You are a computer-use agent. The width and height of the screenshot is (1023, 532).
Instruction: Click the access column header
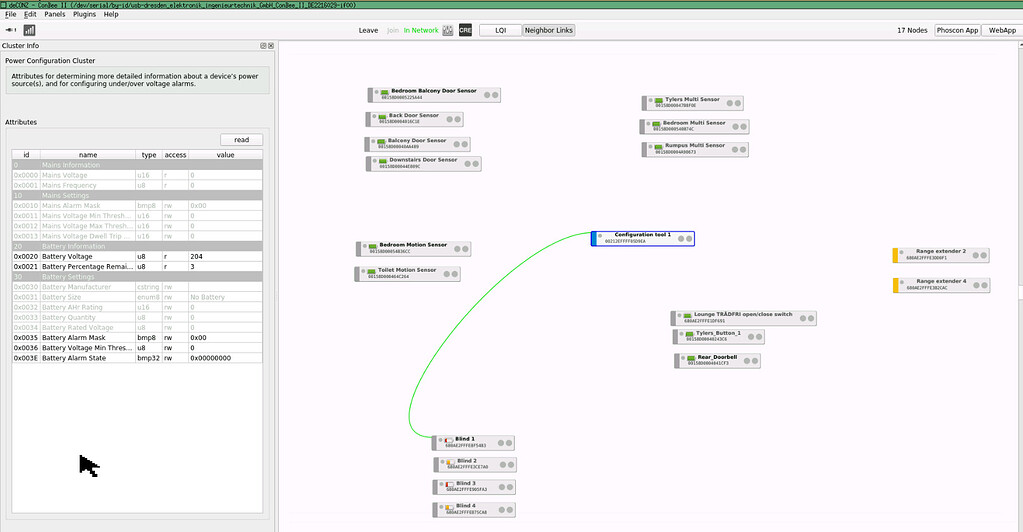175,155
